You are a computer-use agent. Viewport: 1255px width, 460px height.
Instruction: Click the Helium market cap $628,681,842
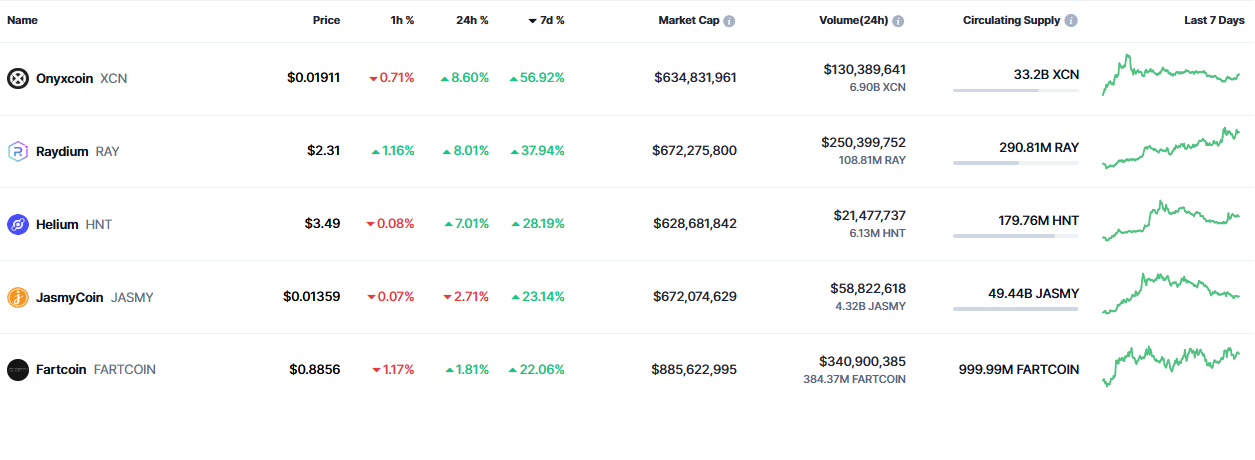695,224
